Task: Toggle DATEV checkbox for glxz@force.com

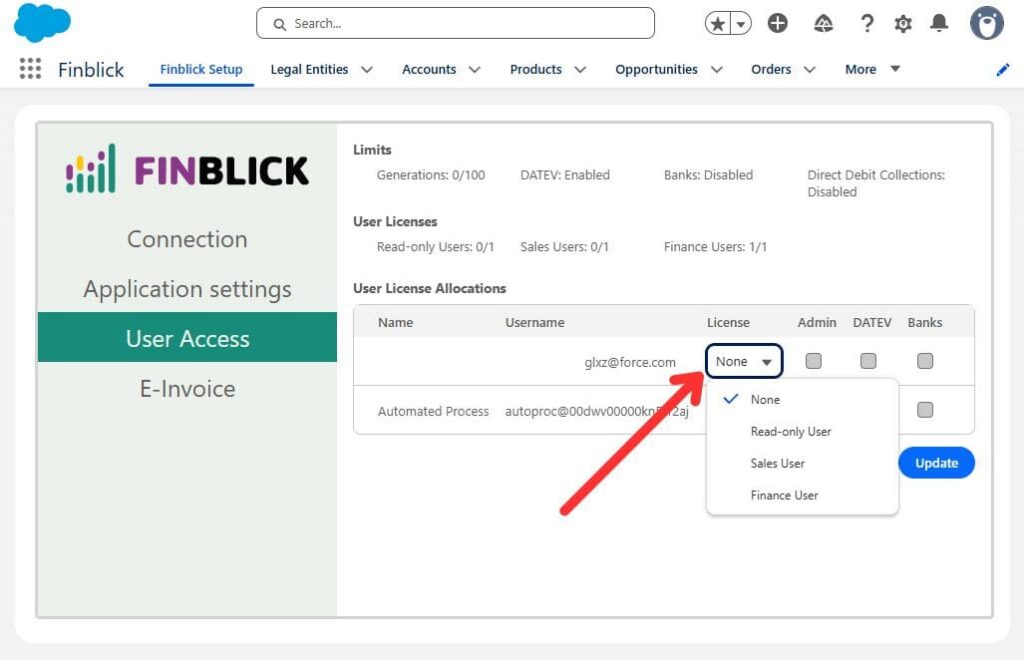Action: (868, 361)
